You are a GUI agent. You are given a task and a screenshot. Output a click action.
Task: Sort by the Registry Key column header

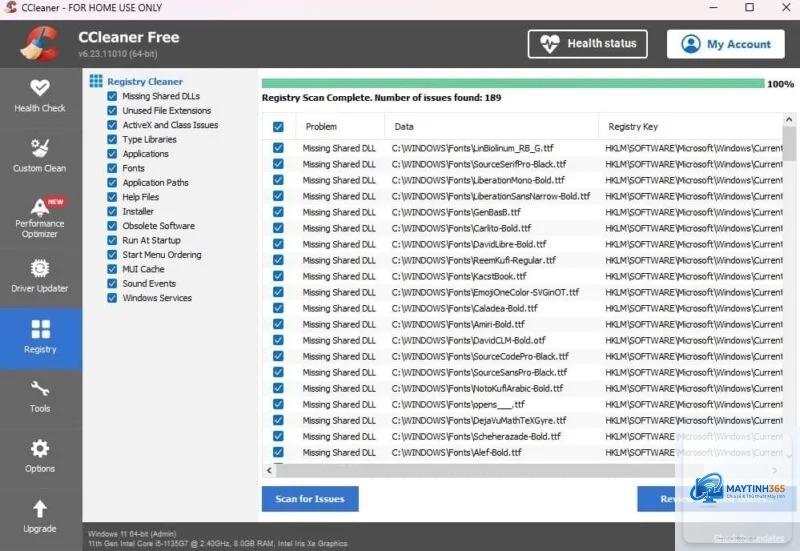[691, 127]
